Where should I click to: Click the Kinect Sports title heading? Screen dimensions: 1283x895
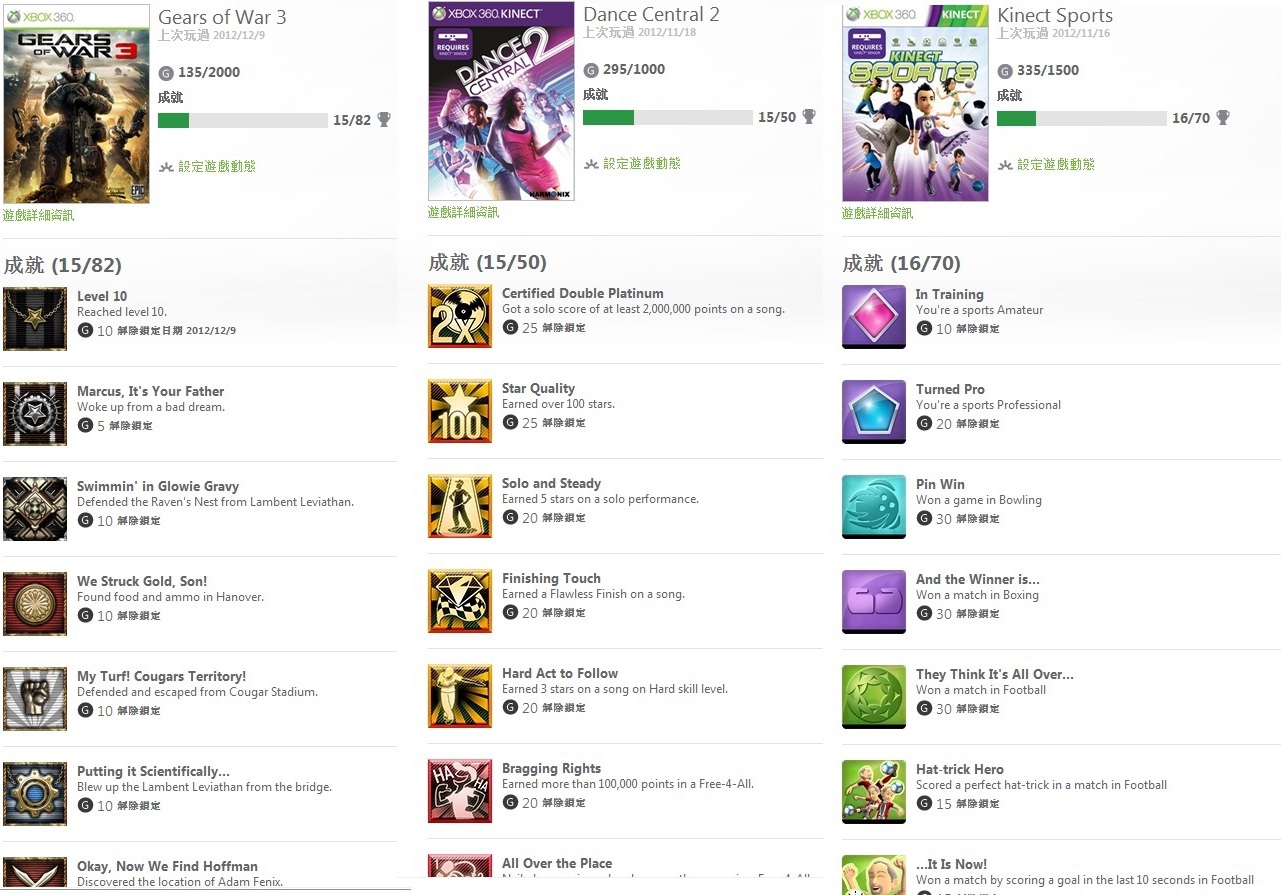pyautogui.click(x=1055, y=15)
